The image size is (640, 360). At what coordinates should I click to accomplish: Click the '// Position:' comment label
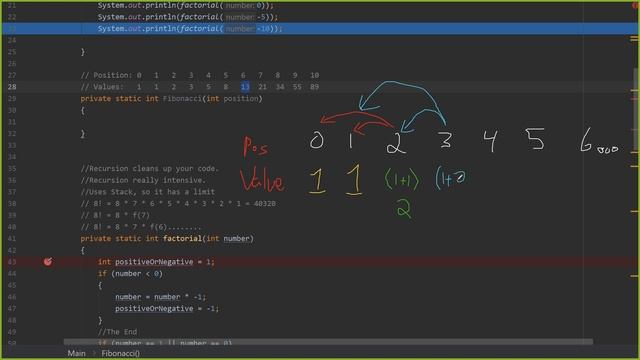106,75
